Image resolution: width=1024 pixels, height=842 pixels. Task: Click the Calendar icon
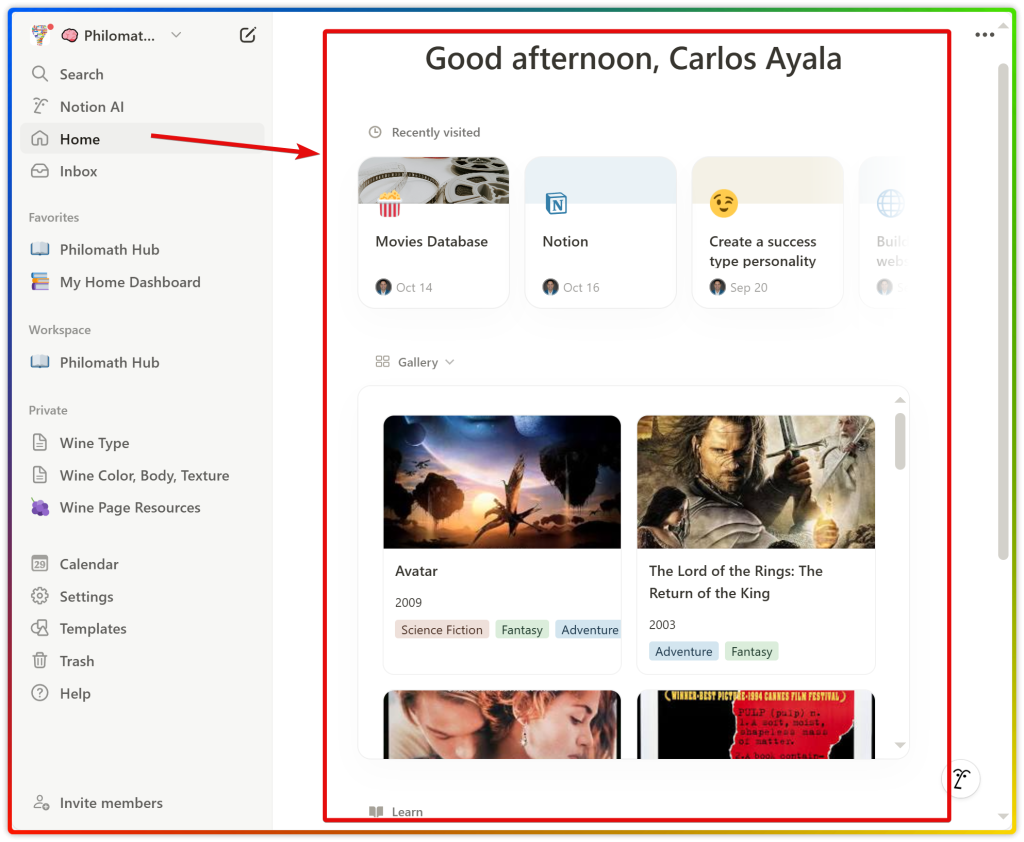click(x=40, y=564)
